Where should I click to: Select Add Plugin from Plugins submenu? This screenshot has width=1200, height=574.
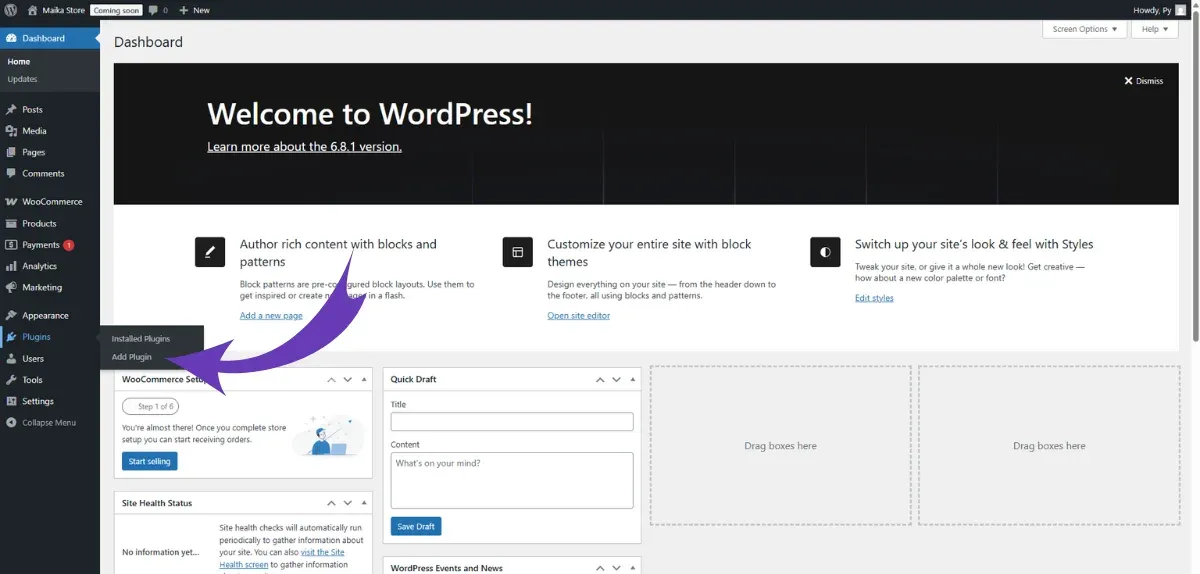click(x=132, y=357)
